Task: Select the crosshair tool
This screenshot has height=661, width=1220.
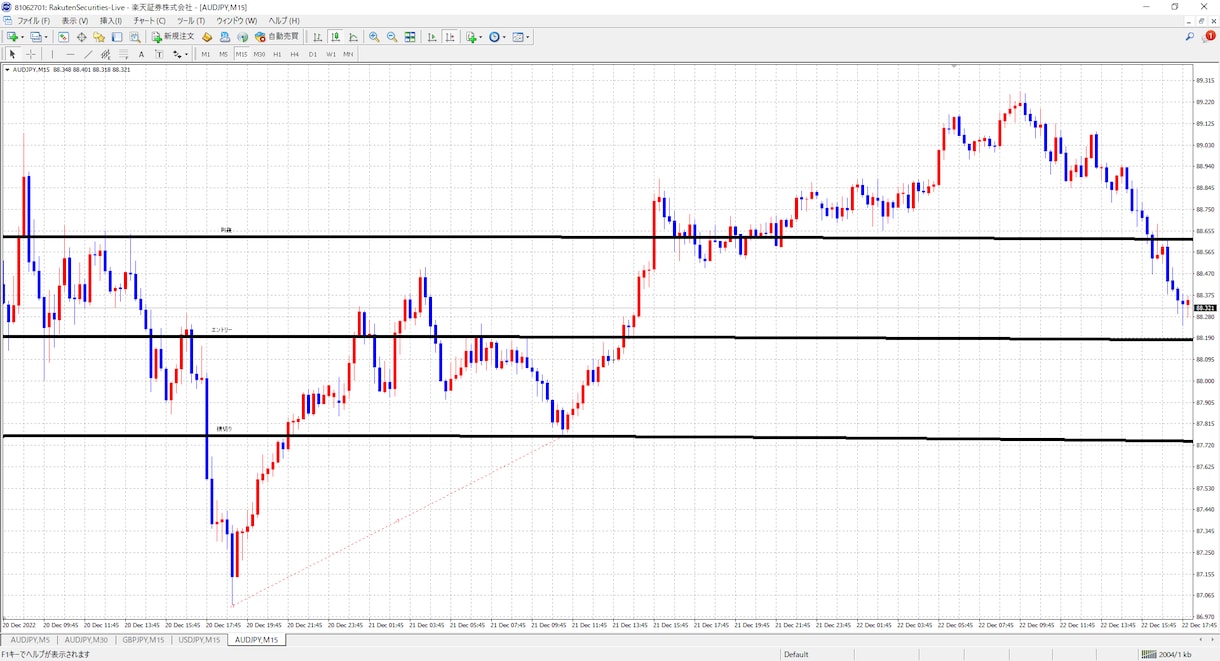Action: pos(31,54)
